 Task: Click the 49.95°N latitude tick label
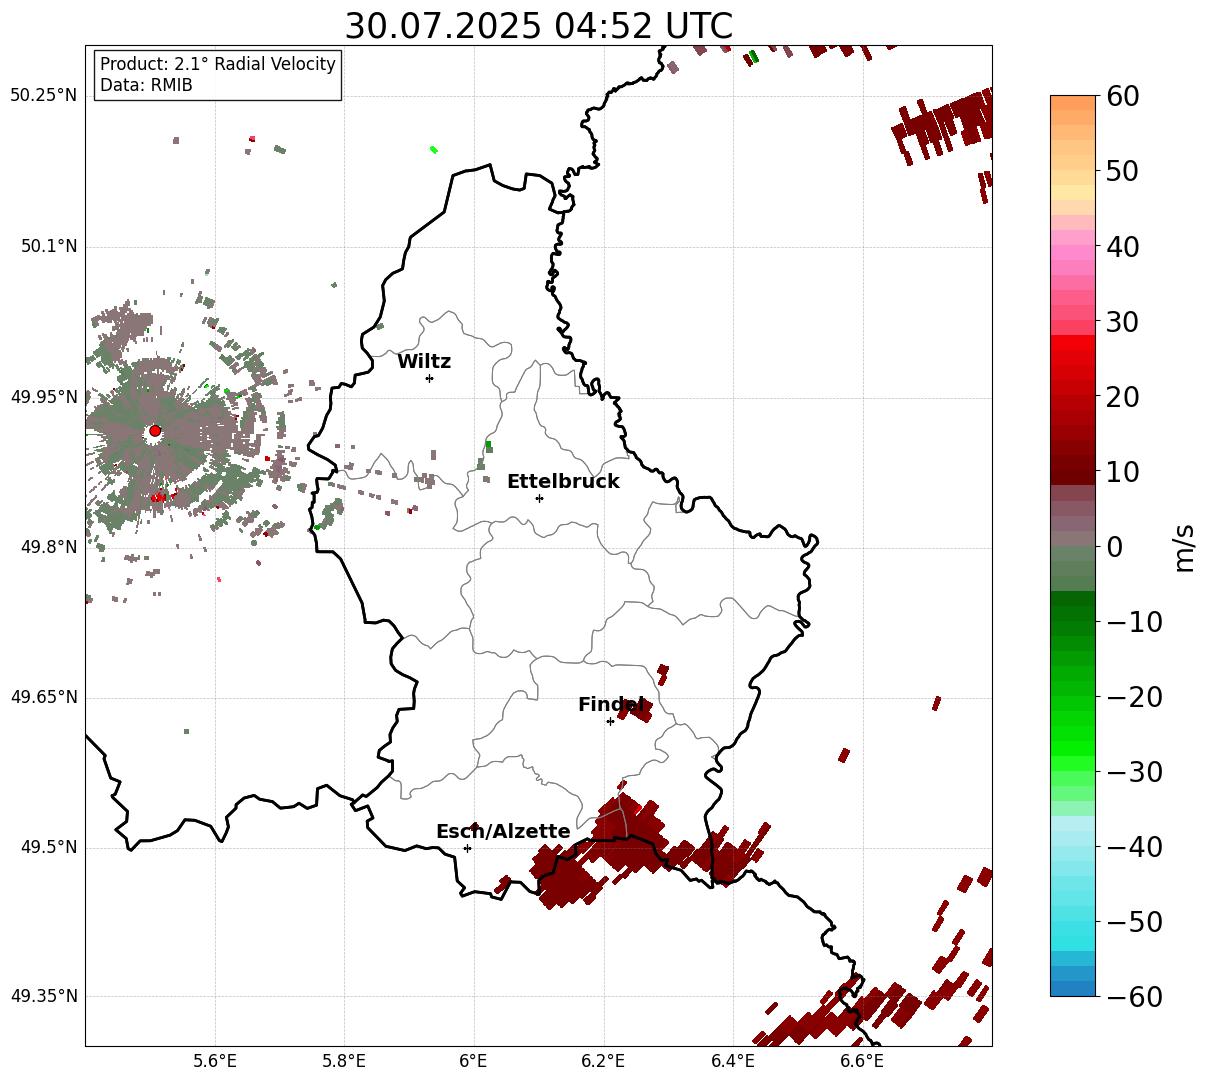[x=43, y=397]
